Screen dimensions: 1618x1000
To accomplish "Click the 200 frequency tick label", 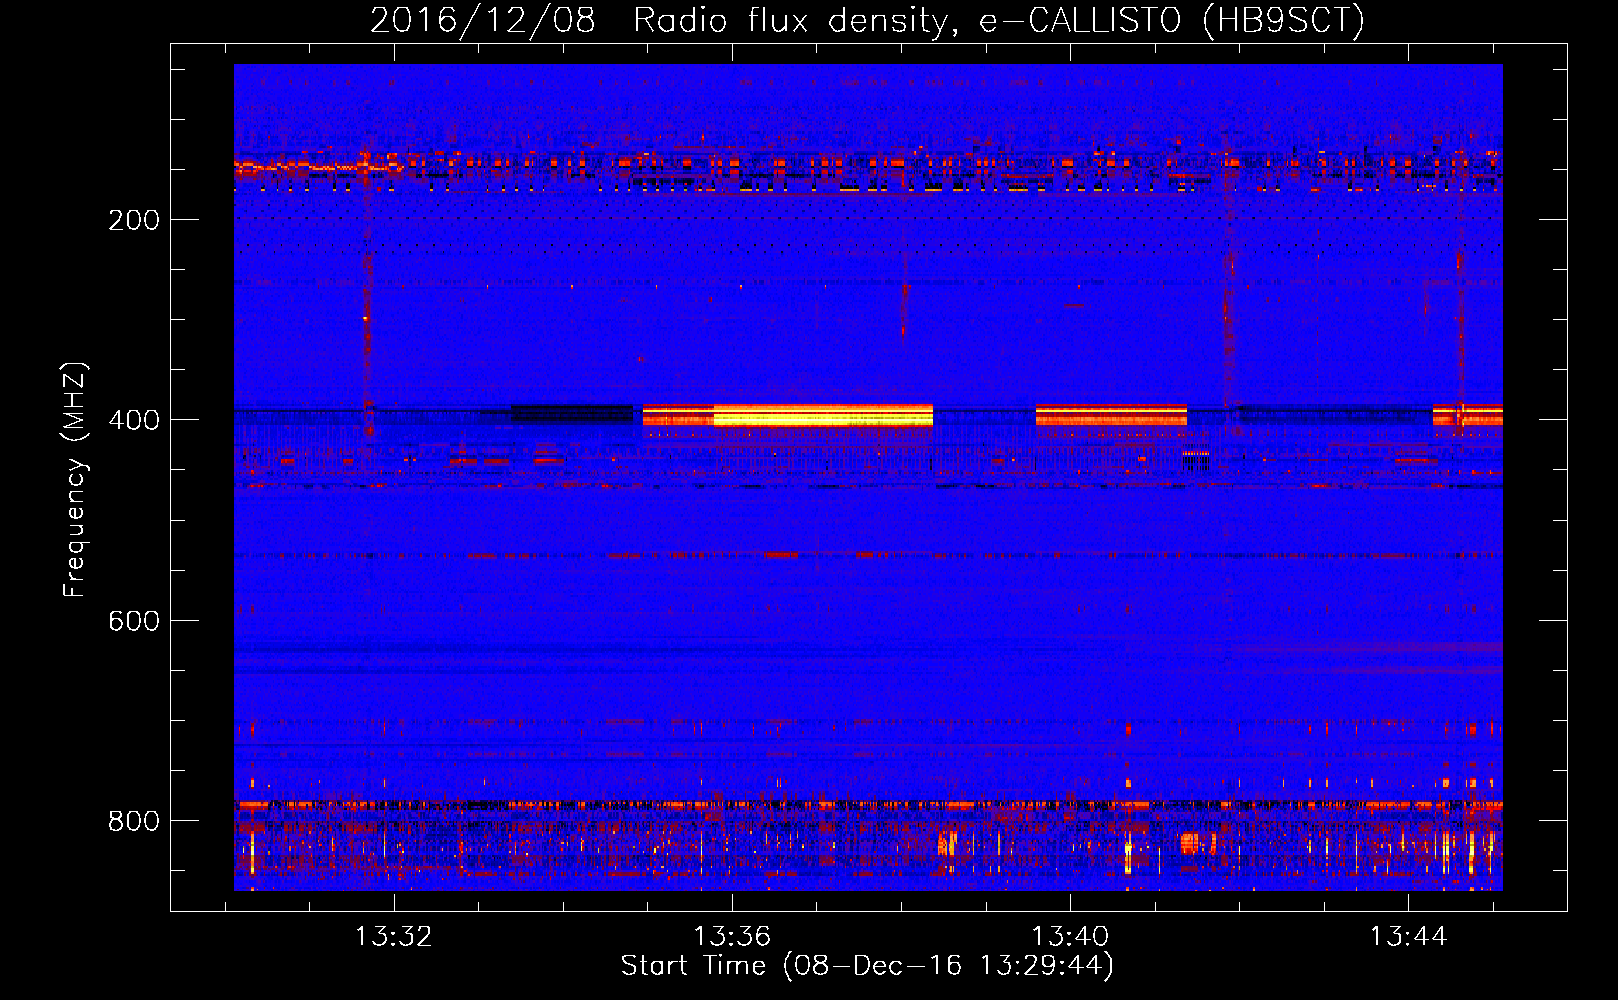I will point(134,220).
